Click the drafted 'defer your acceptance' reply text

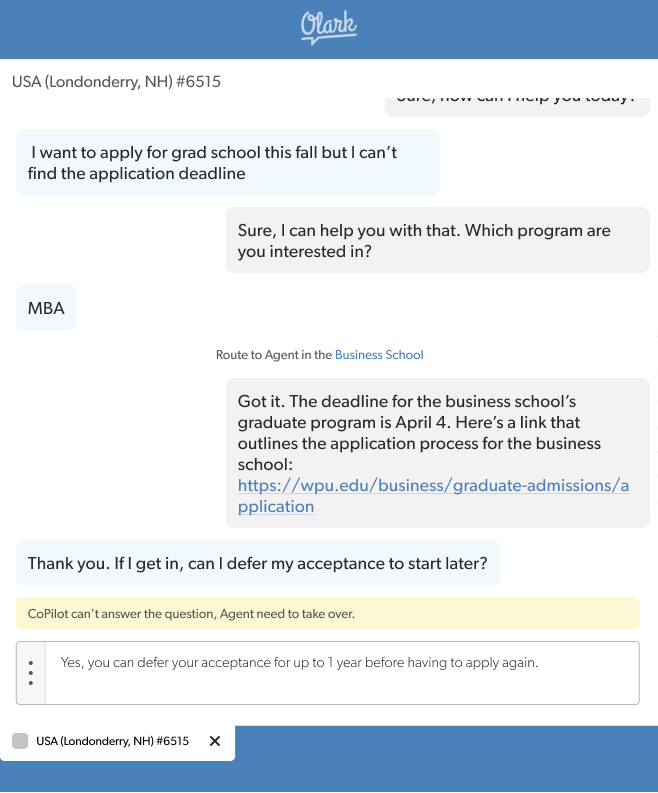299,662
